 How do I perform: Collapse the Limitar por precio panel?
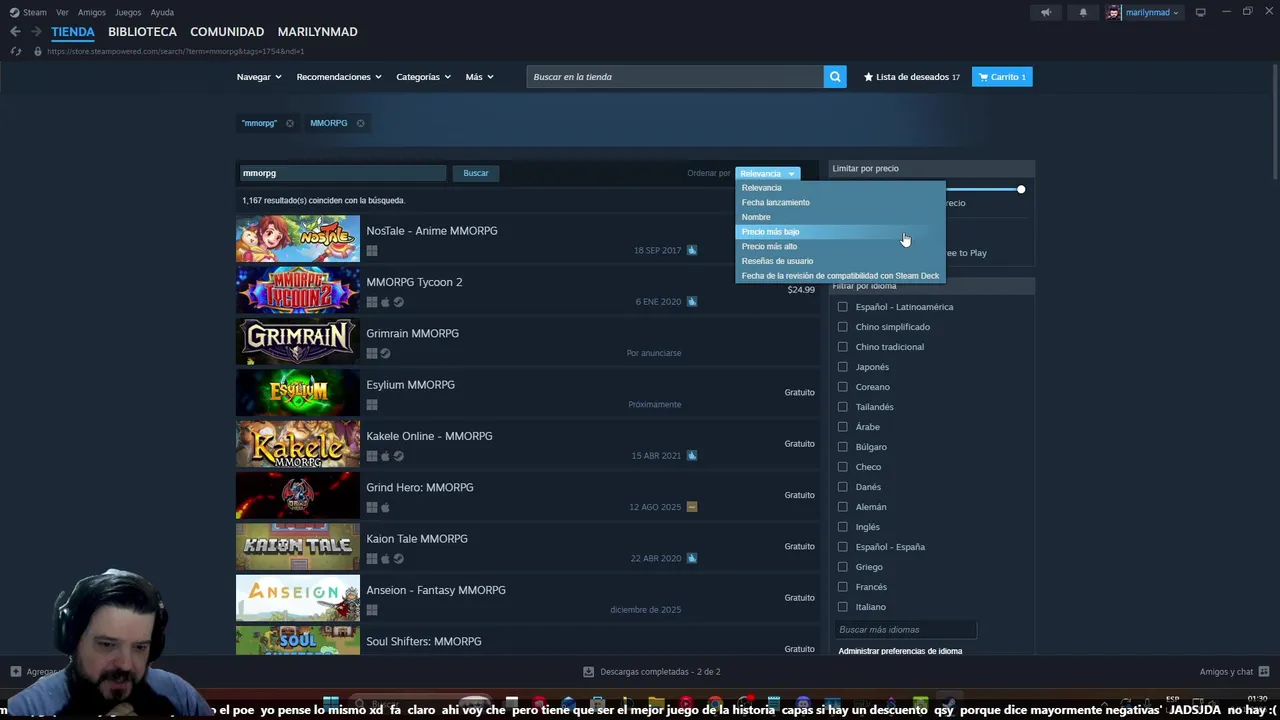click(931, 168)
